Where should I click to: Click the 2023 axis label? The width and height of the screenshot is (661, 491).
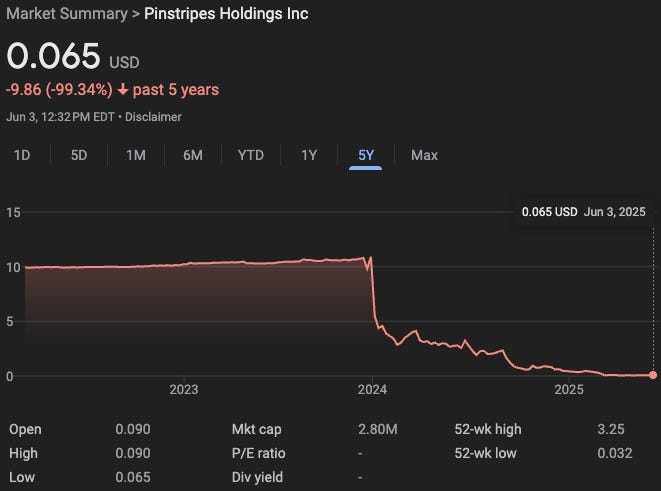[x=184, y=389]
